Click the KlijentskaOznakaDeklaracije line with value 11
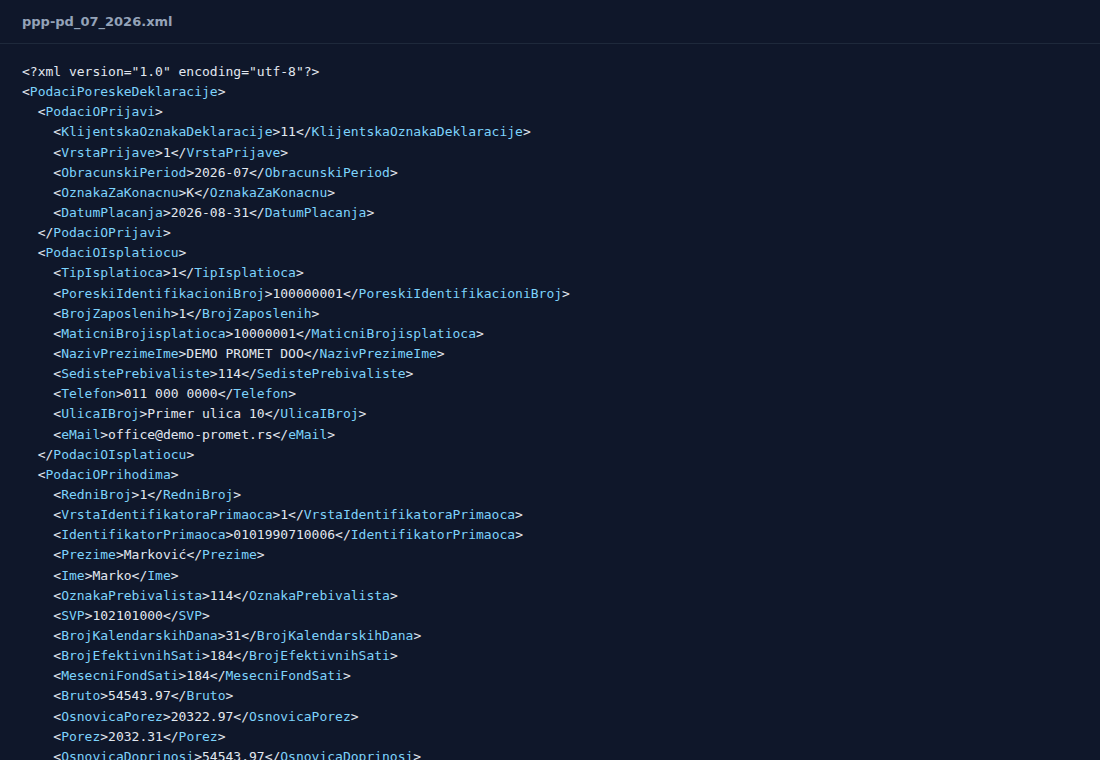1100x760 pixels. click(292, 132)
